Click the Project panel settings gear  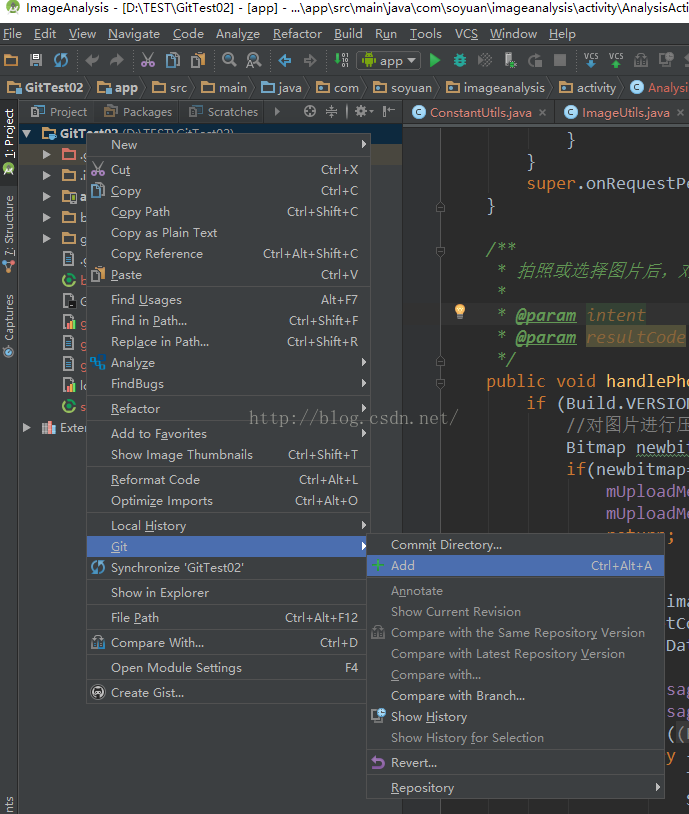click(x=363, y=111)
